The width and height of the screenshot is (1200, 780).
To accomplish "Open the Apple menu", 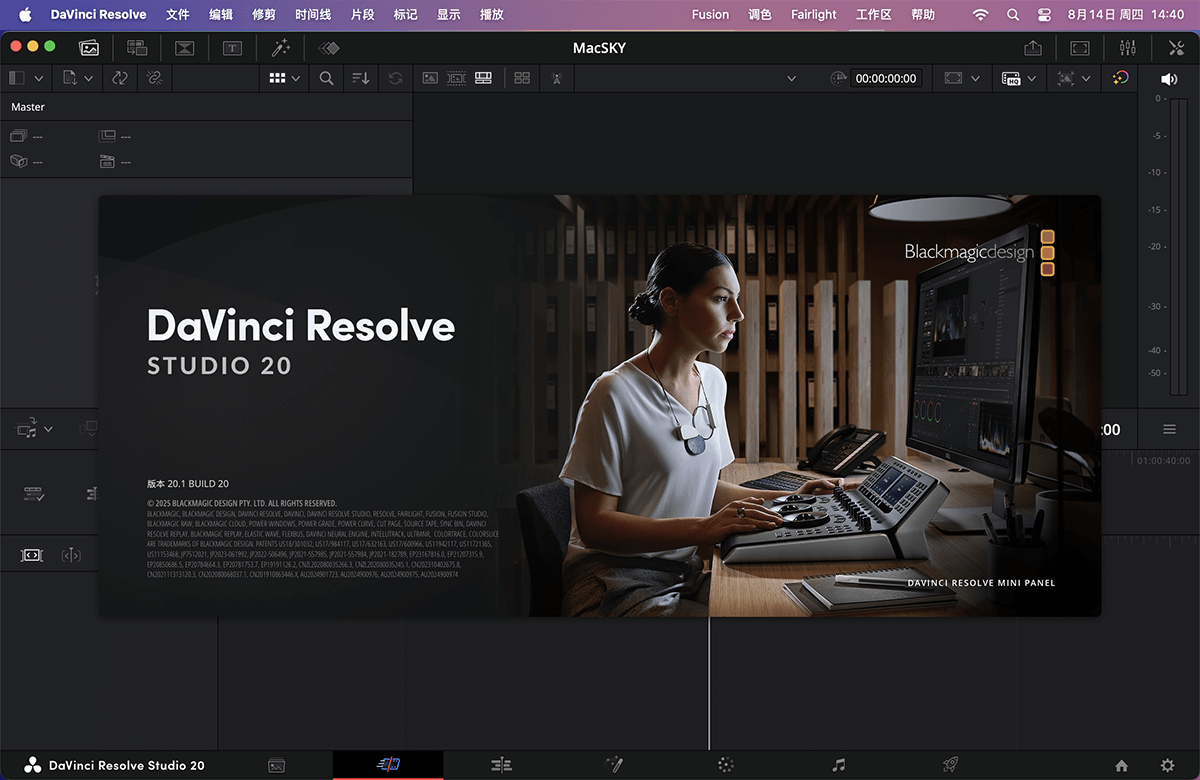I will (x=25, y=15).
